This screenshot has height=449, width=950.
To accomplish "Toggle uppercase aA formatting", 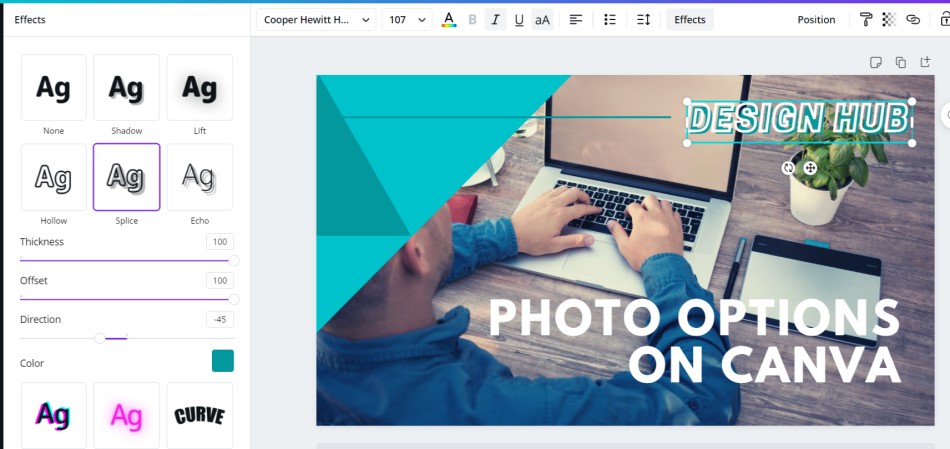I will (x=542, y=19).
